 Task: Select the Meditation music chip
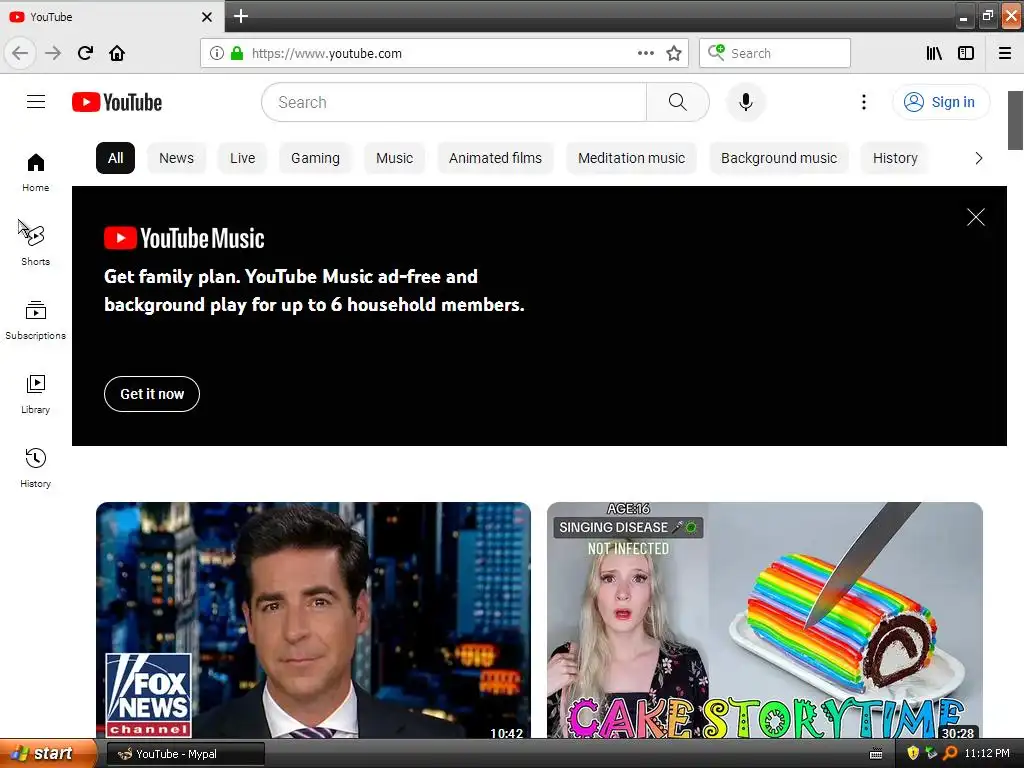(x=632, y=158)
